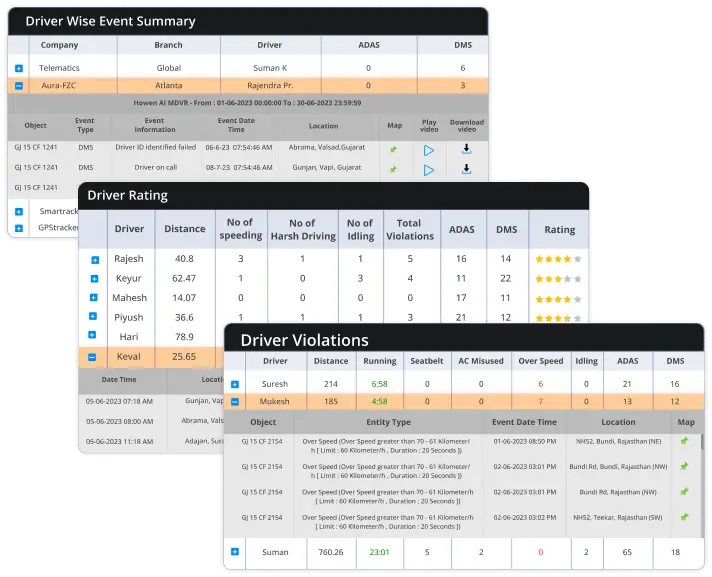The width and height of the screenshot is (712, 577).
Task: Show map for Bundi Rd, Rajasthan (NW) violation
Action: click(x=684, y=492)
